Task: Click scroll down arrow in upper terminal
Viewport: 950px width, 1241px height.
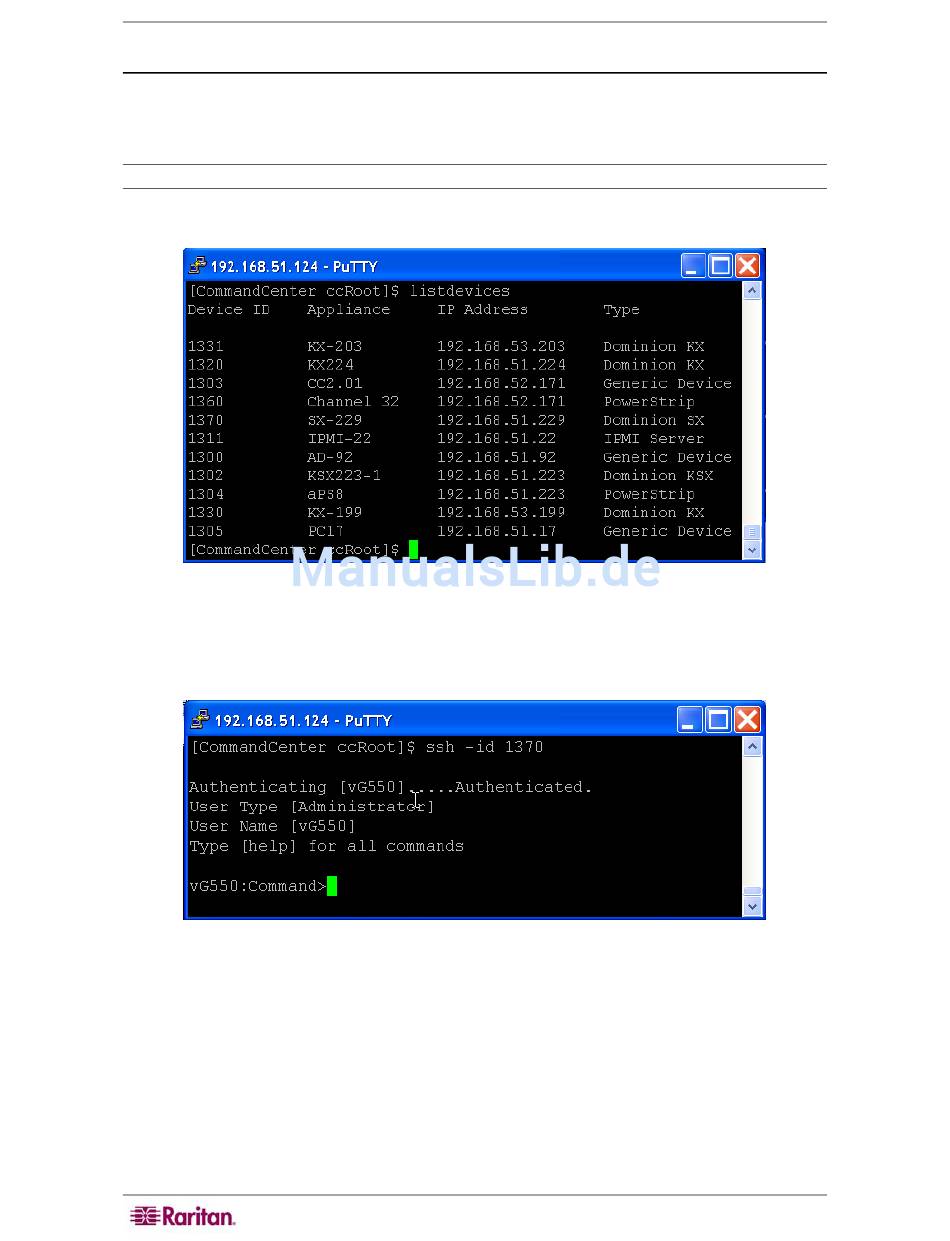Action: click(x=752, y=550)
